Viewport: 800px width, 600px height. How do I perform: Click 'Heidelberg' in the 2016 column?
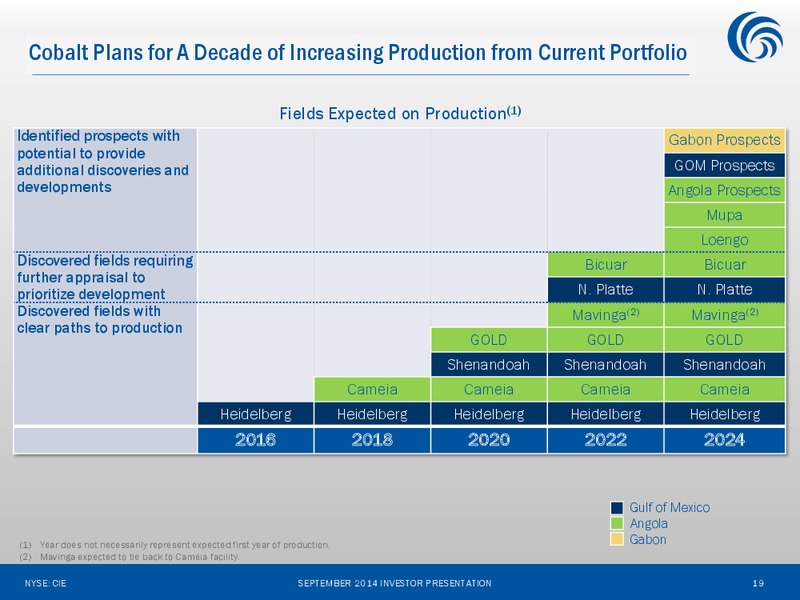coord(256,414)
